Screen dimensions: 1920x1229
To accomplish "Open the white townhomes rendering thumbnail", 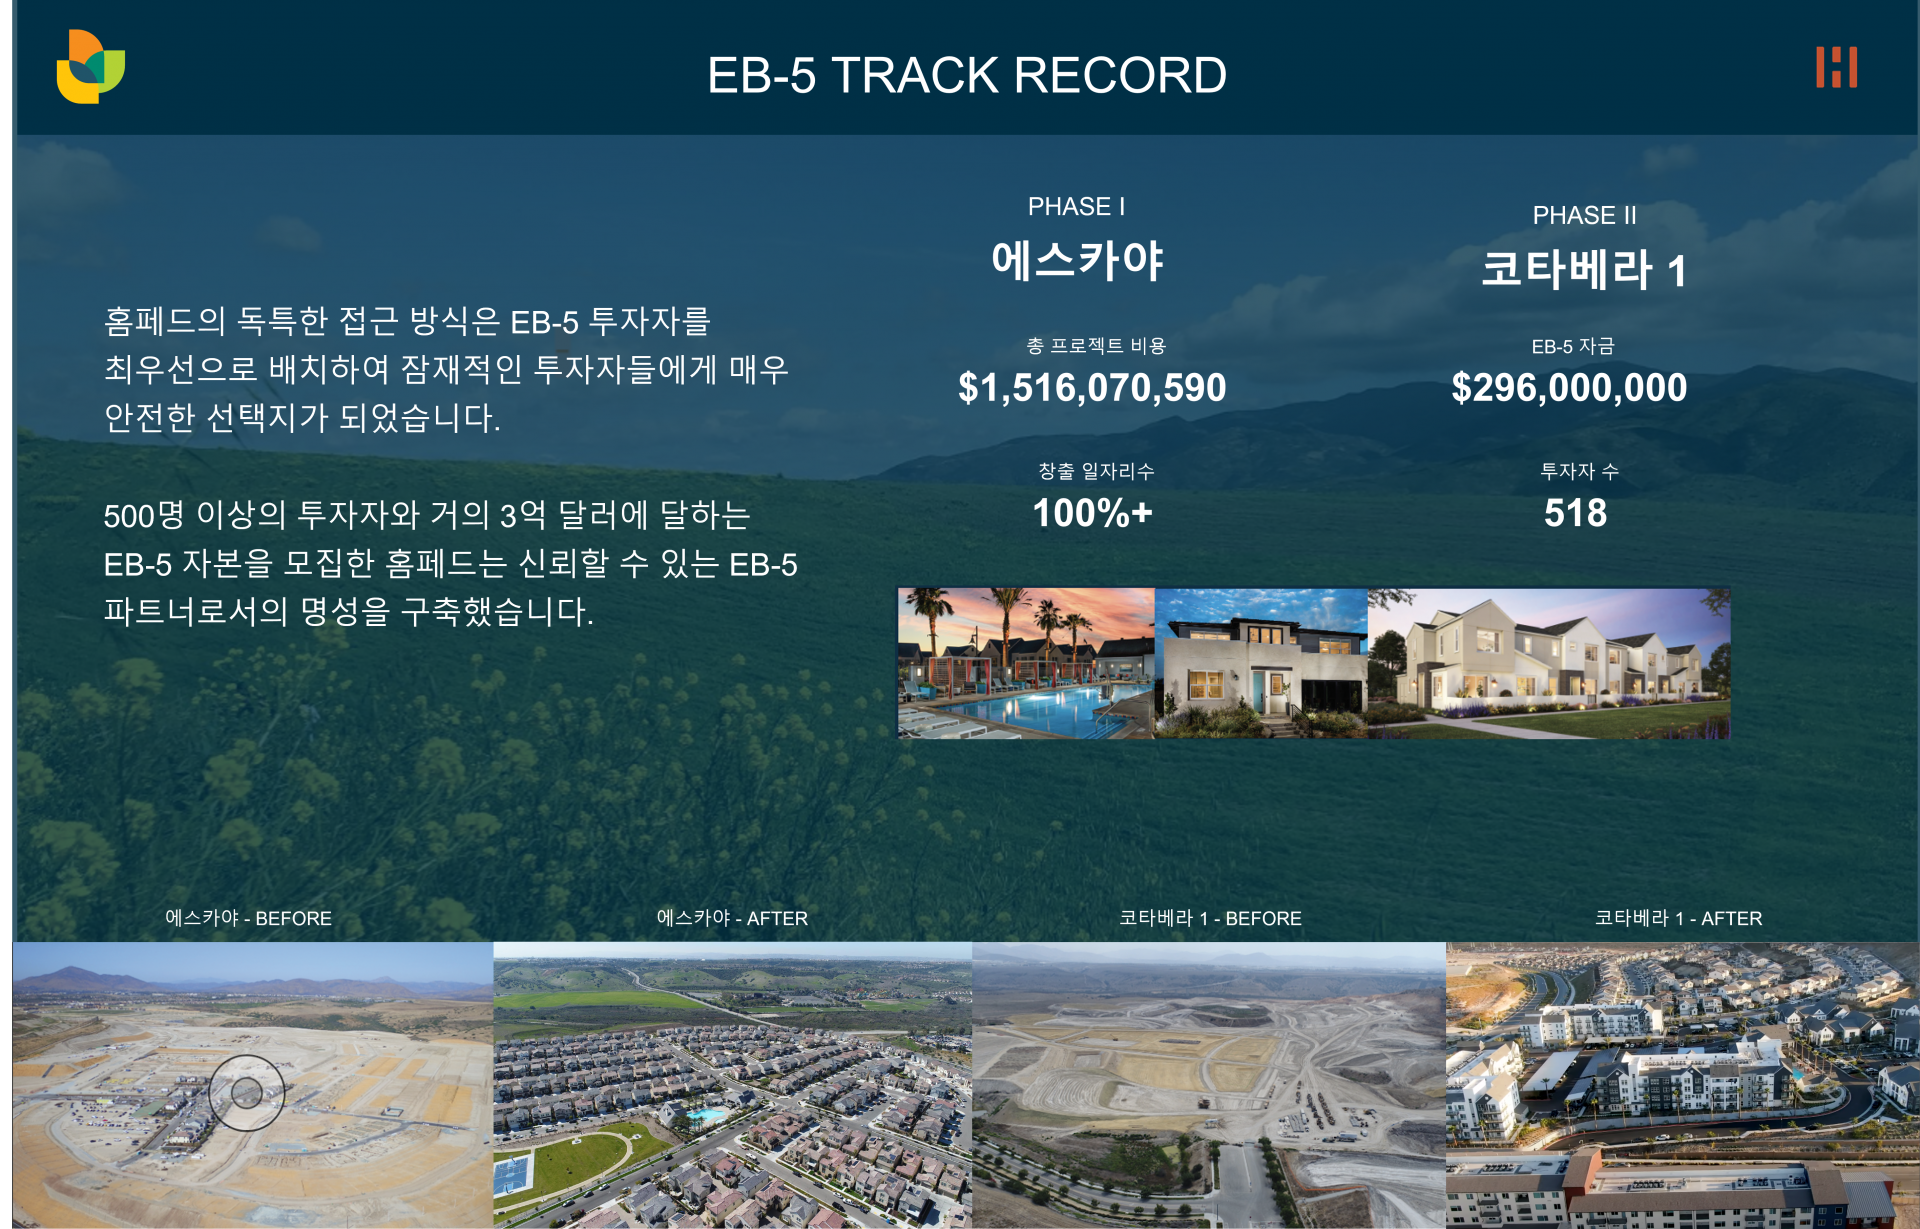I will 1548,663.
